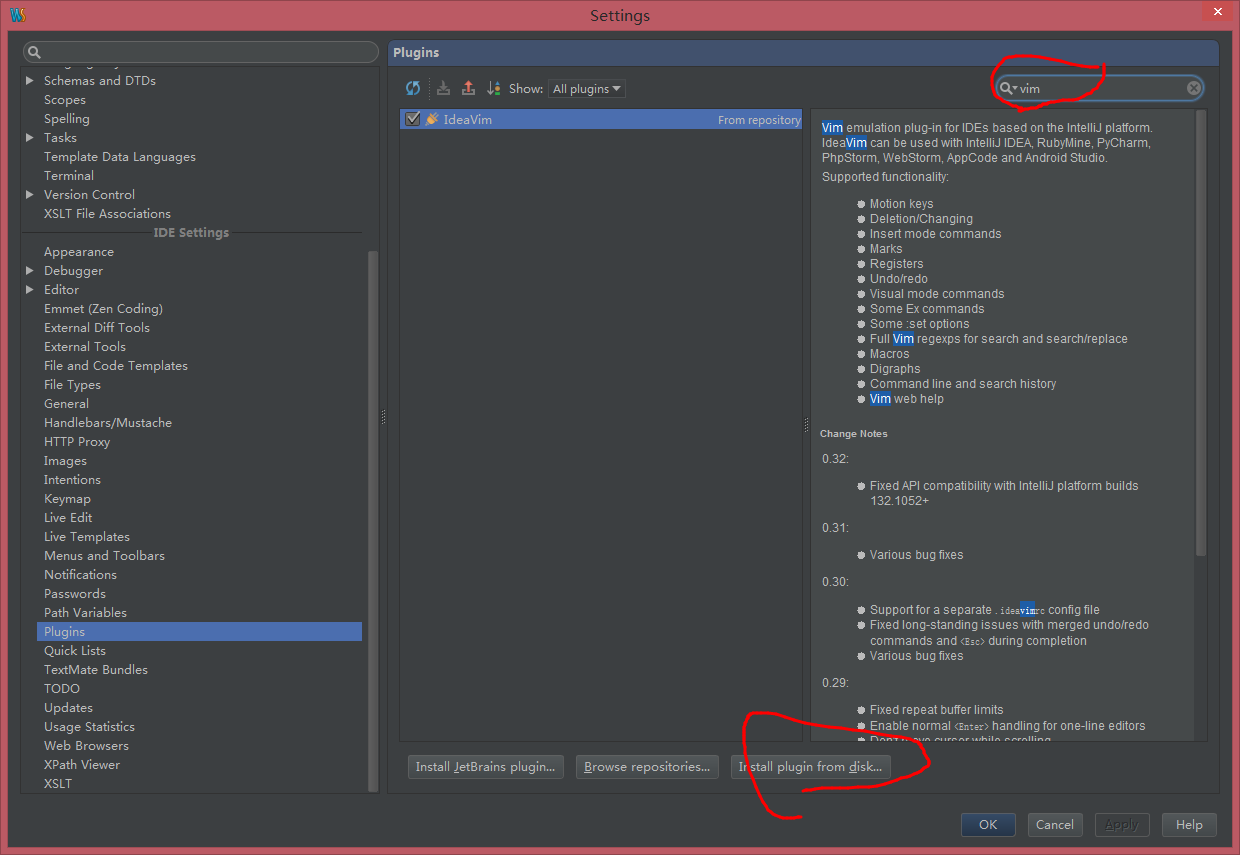Open XSLT settings at list bottom

coord(58,784)
